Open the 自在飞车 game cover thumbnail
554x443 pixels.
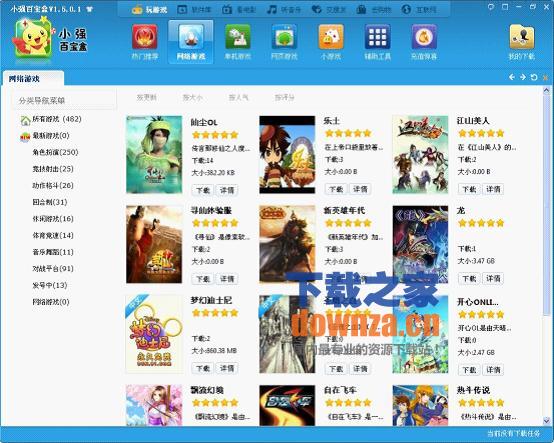(287, 405)
